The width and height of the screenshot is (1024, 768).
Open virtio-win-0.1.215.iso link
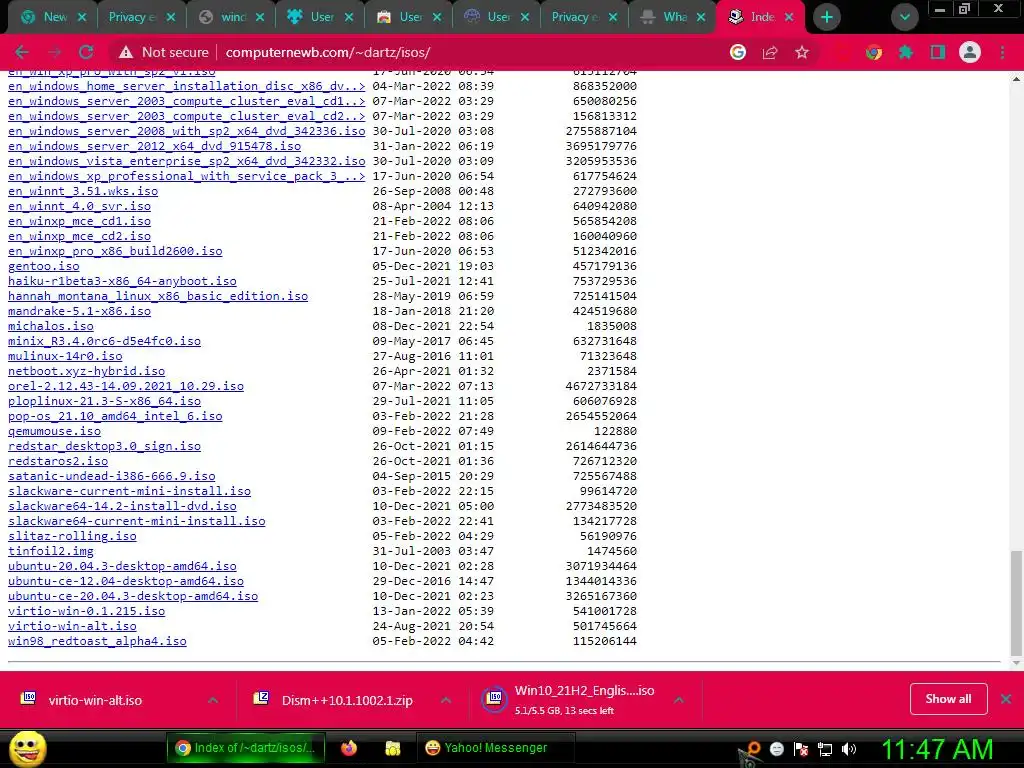click(x=86, y=611)
